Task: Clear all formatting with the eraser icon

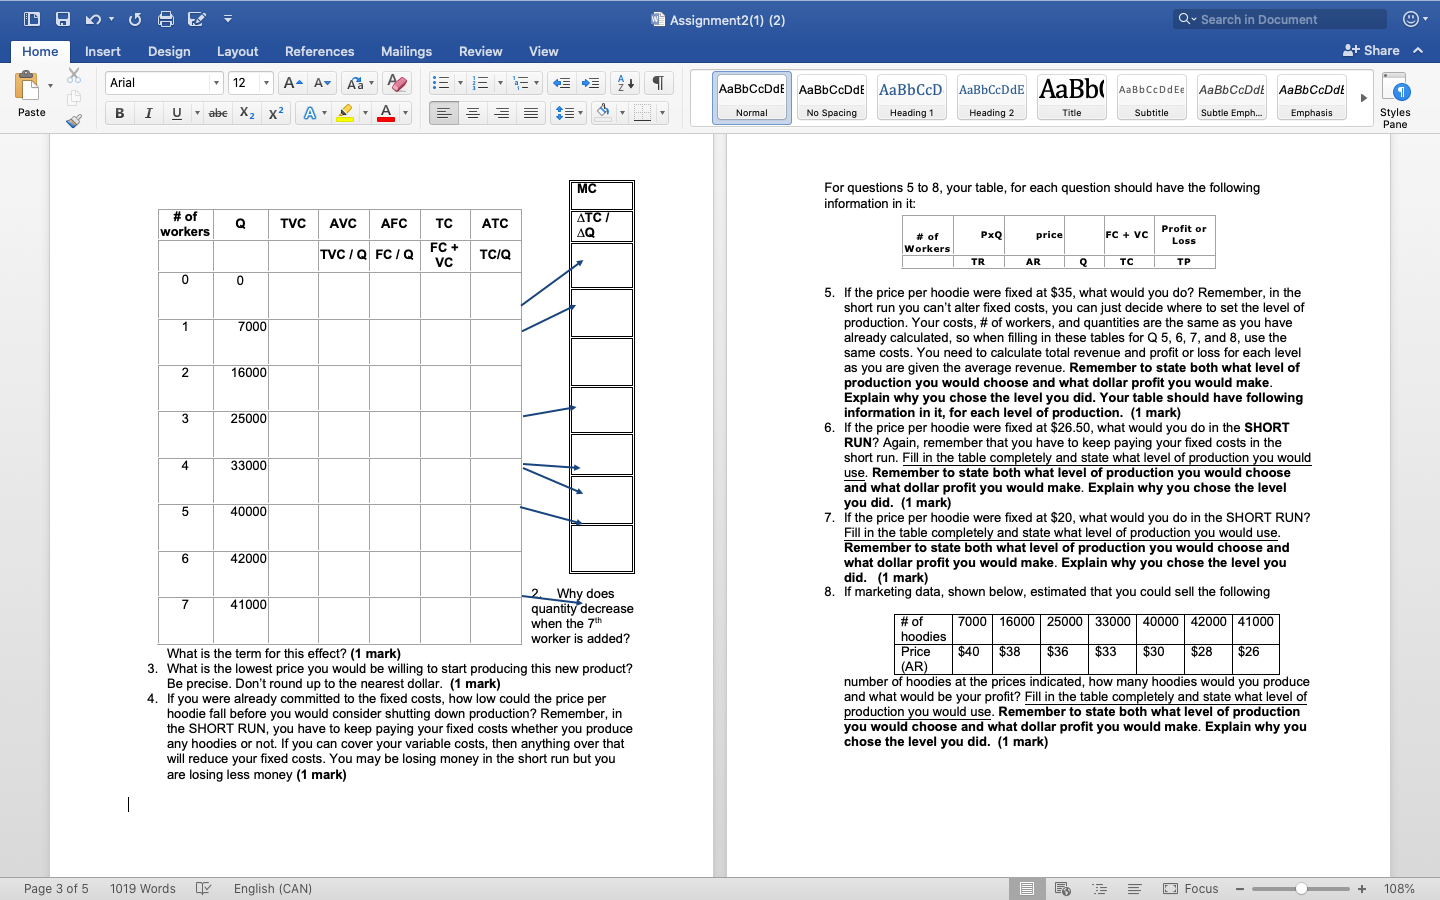Action: [397, 83]
